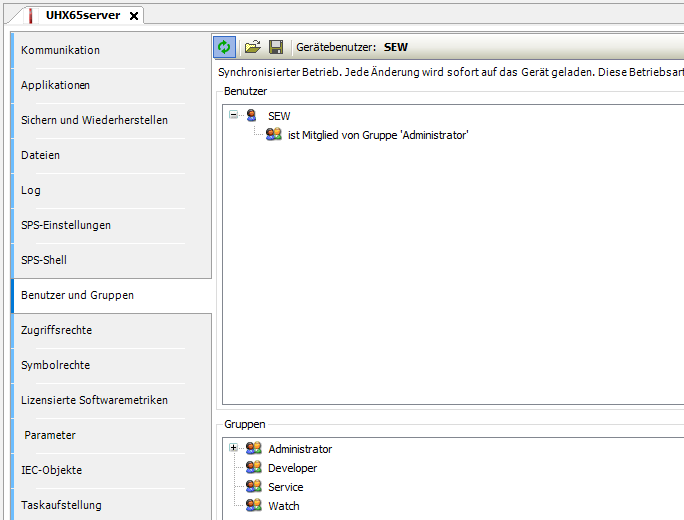
Task: Open Sichern und Wiederherstellen page
Action: point(94,120)
